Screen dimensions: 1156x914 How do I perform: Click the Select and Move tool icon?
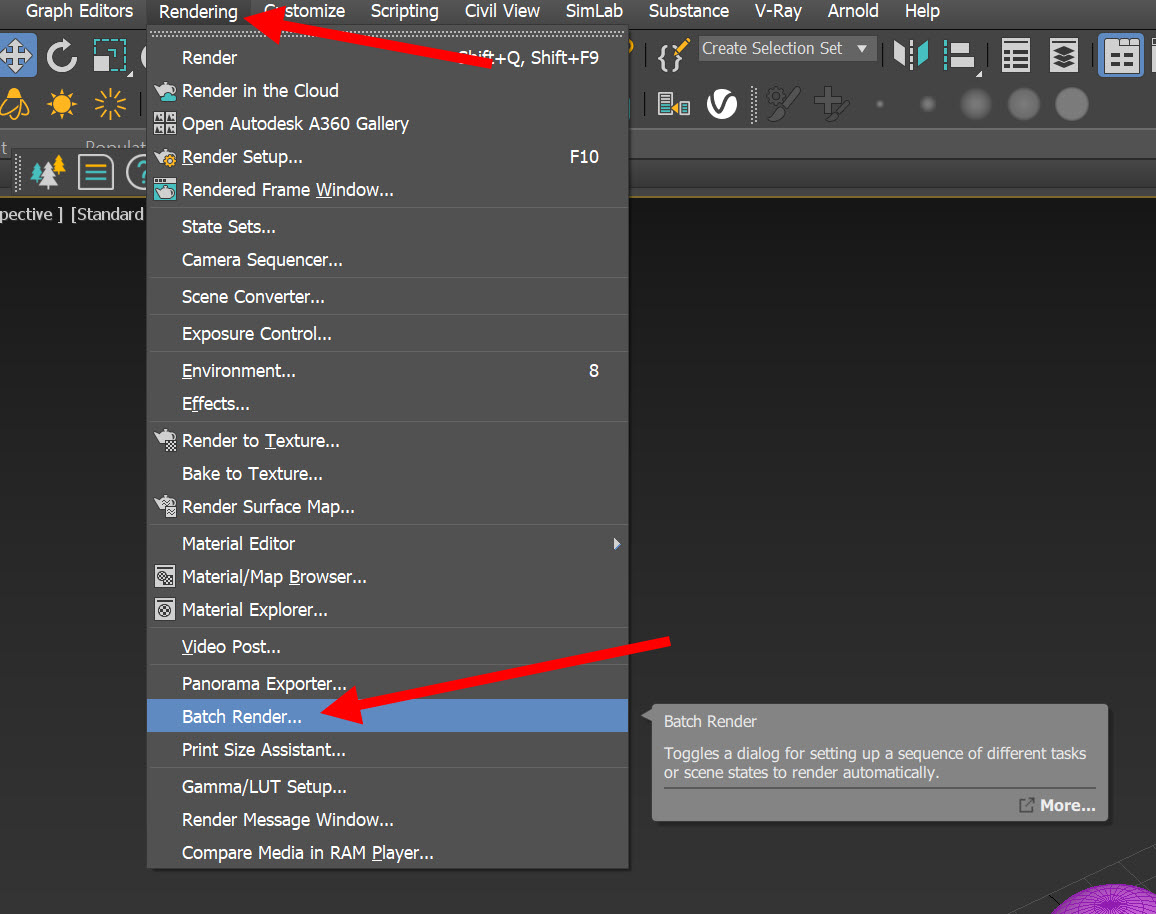16,55
